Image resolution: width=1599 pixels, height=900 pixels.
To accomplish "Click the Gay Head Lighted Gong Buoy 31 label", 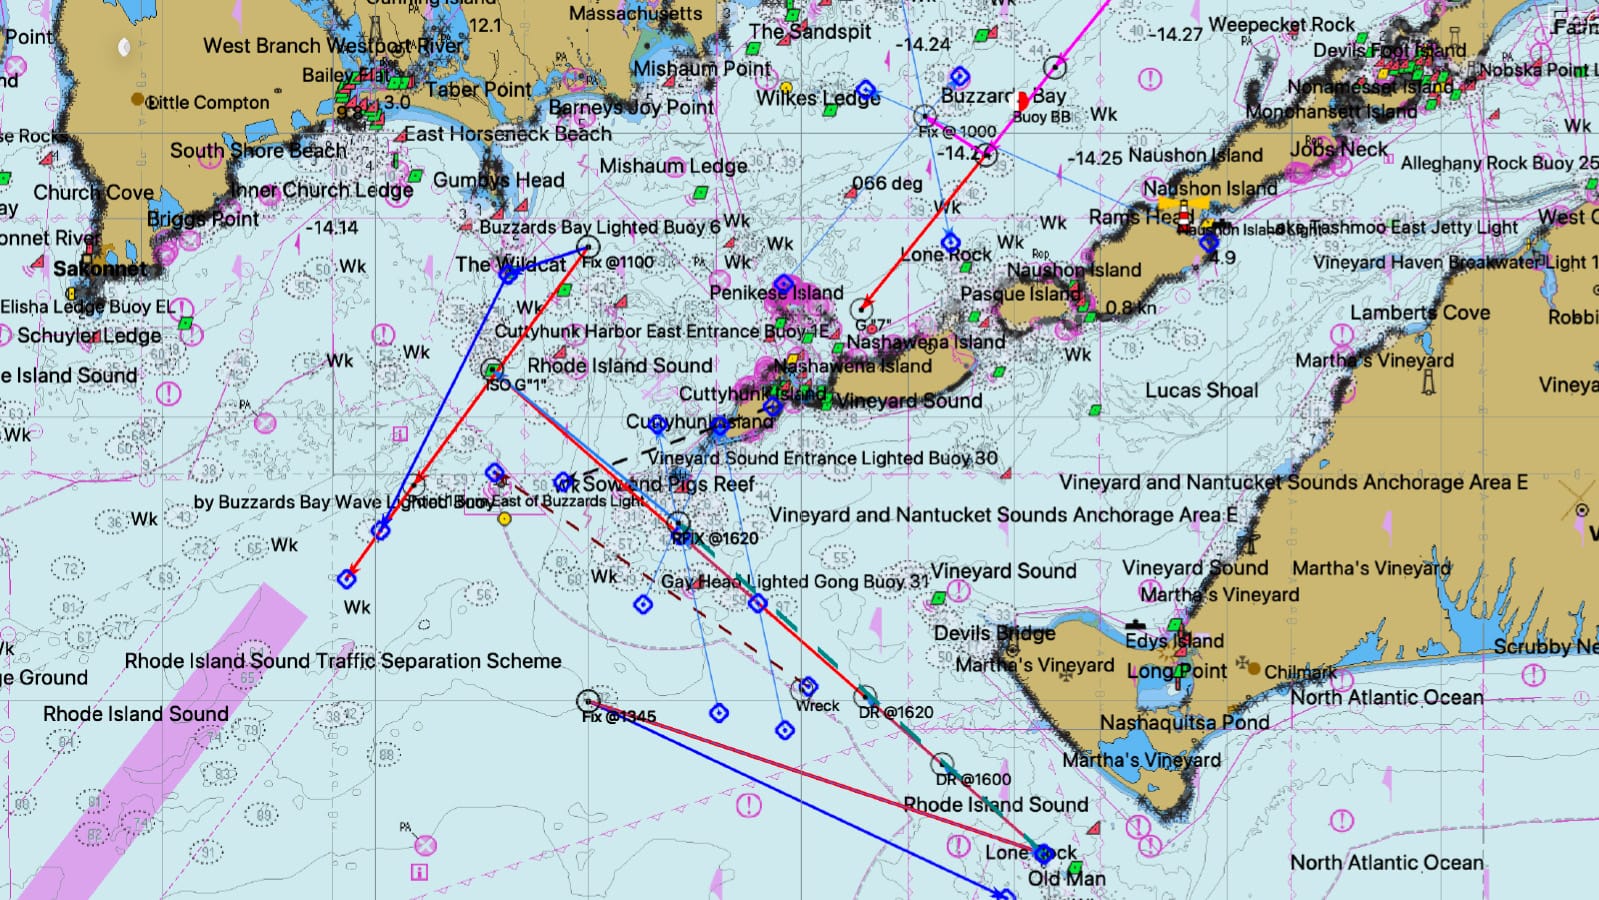I will click(x=795, y=581).
